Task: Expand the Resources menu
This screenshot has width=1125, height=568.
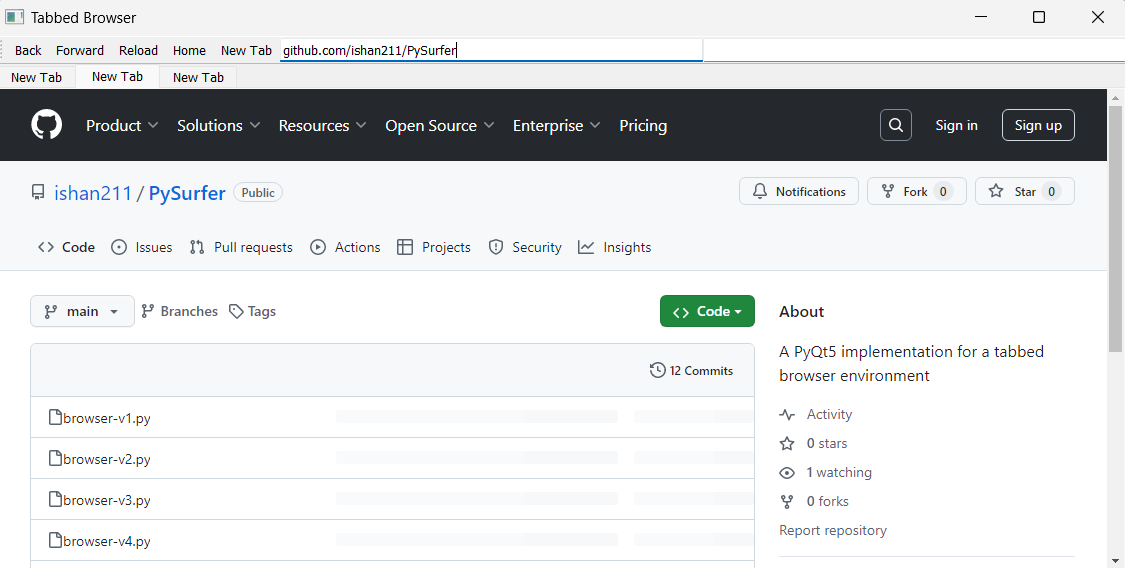Action: (323, 126)
